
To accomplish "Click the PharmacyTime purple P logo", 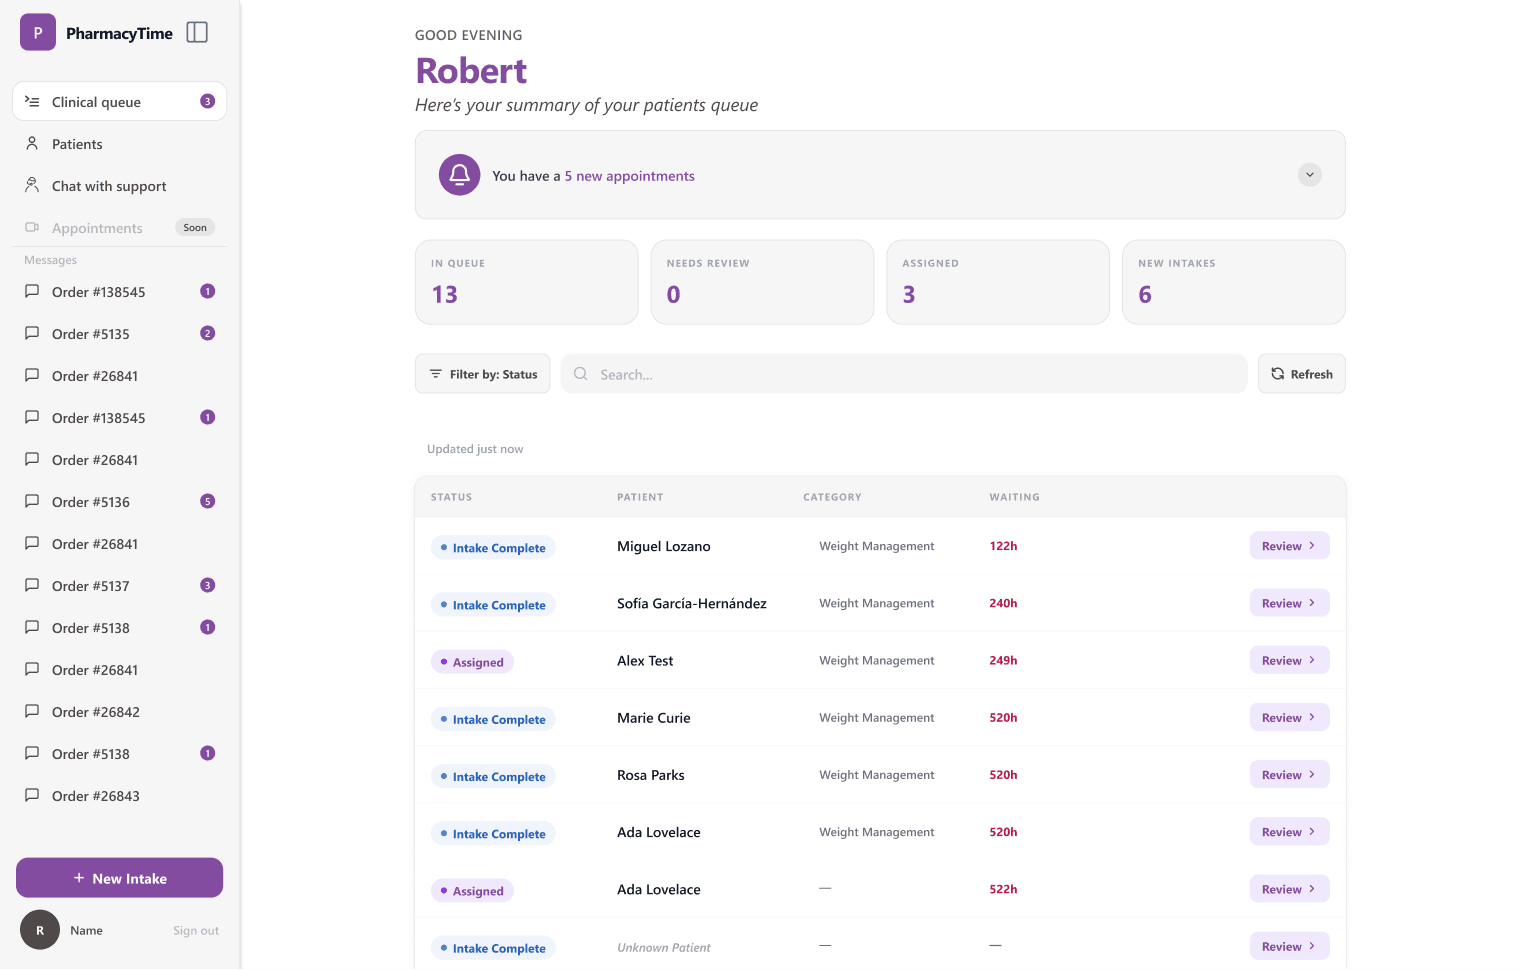I will 38,32.
